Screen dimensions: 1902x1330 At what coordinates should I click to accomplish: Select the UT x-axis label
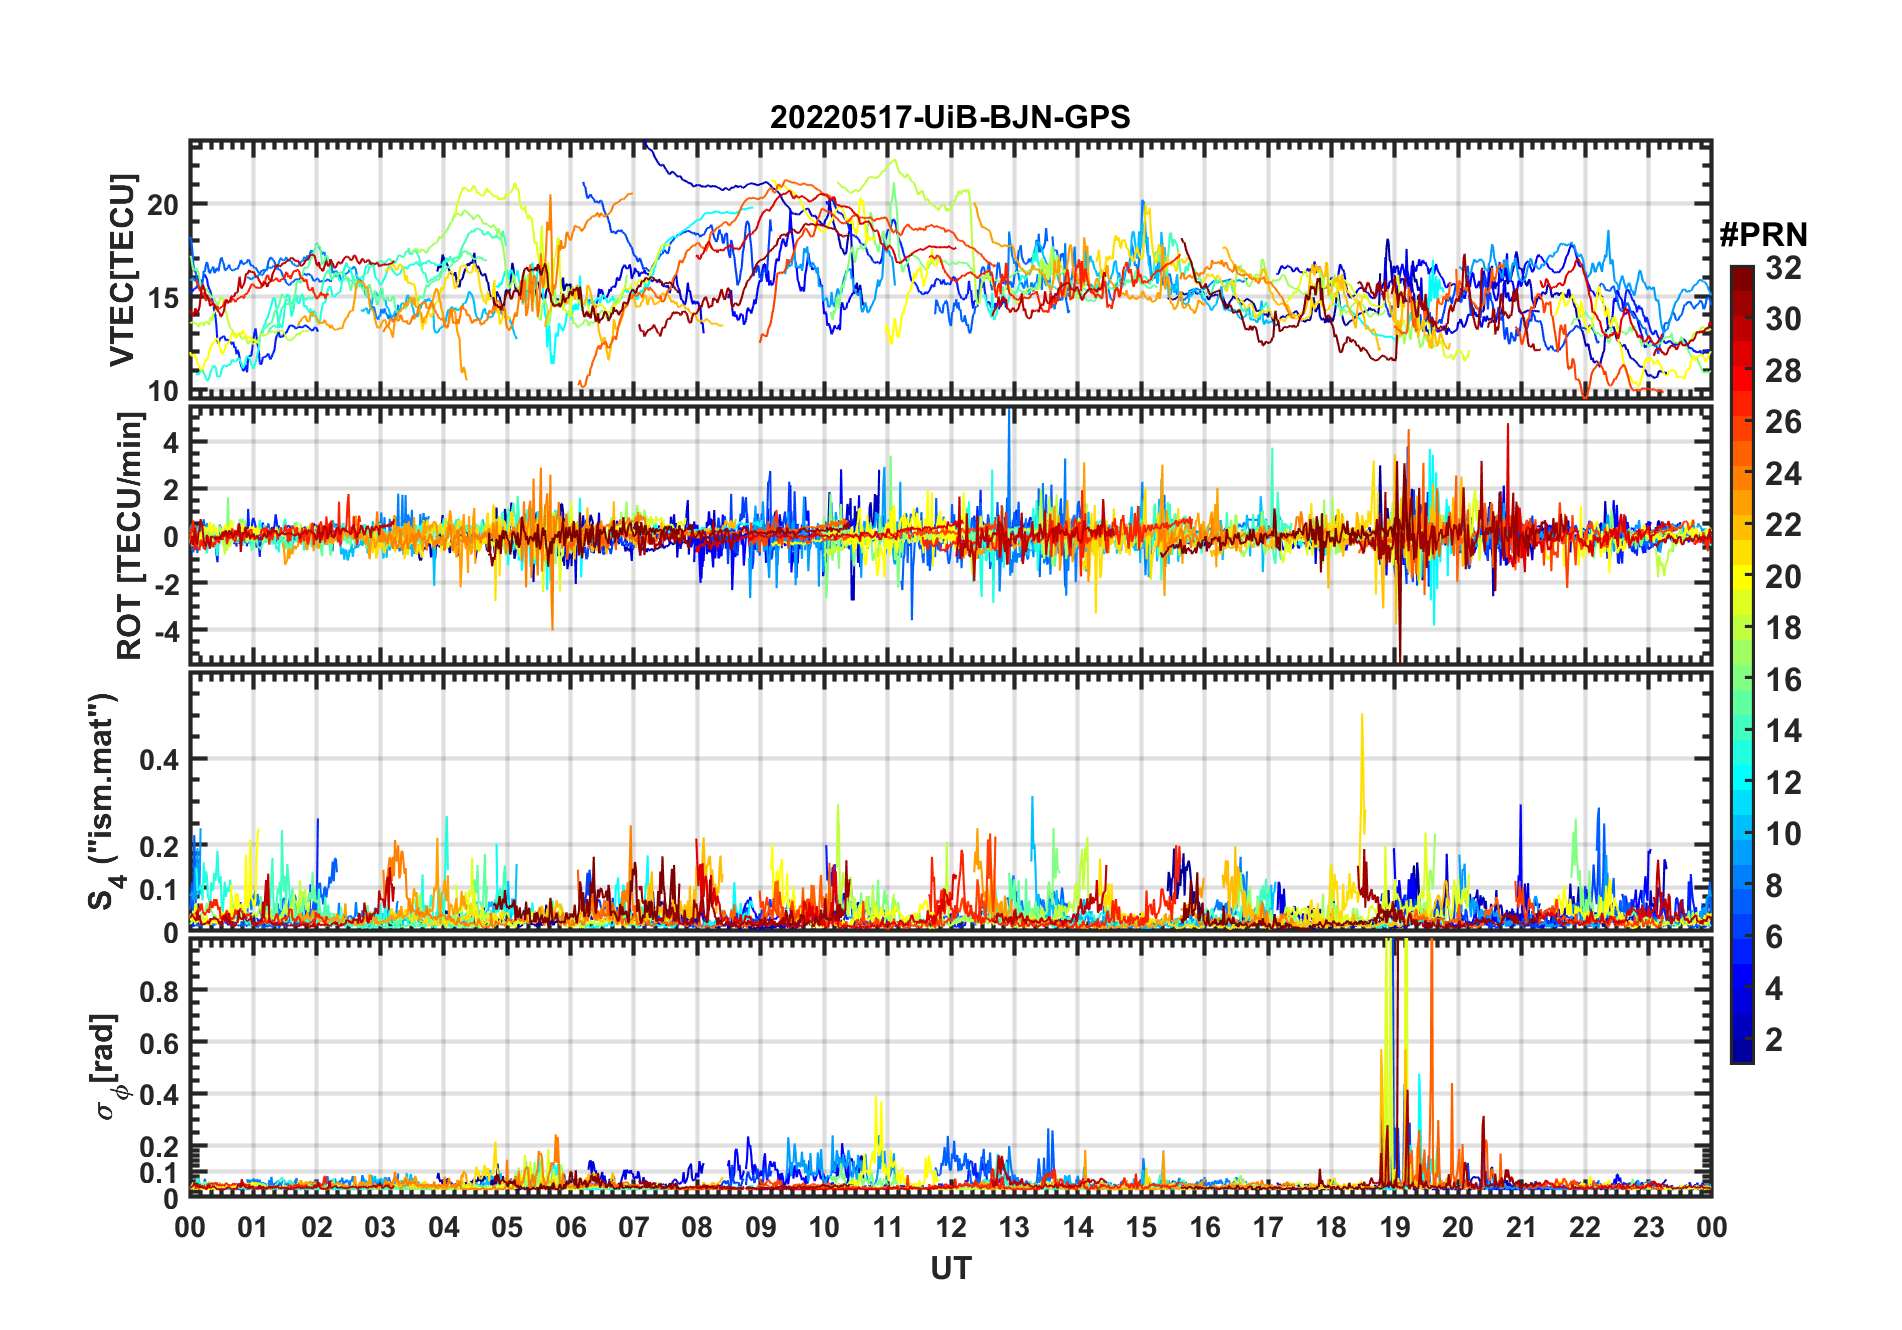(951, 1268)
